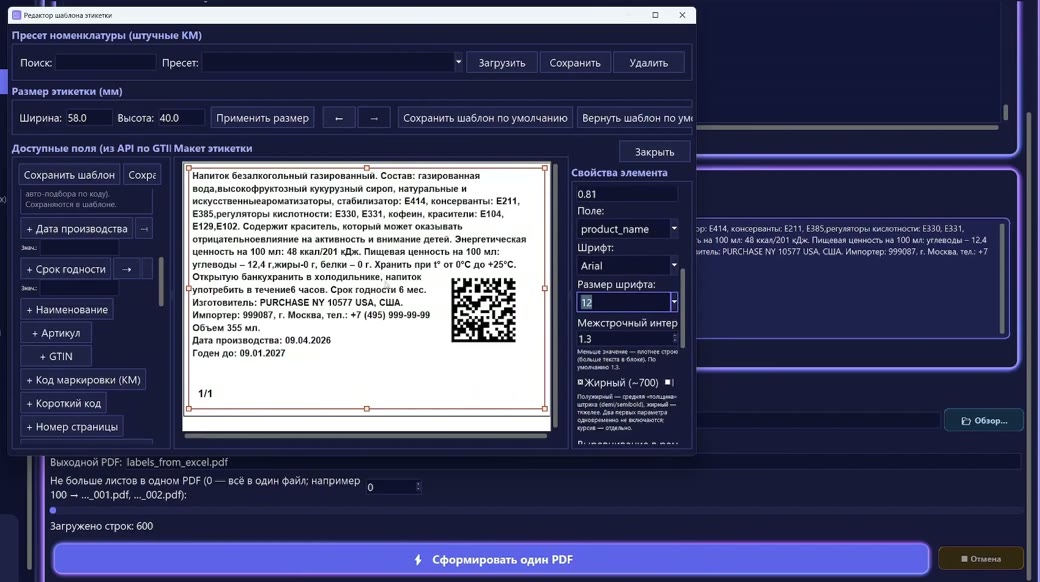The width and height of the screenshot is (1040, 582).
Task: Click Загрузить preset button
Action: pos(501,62)
